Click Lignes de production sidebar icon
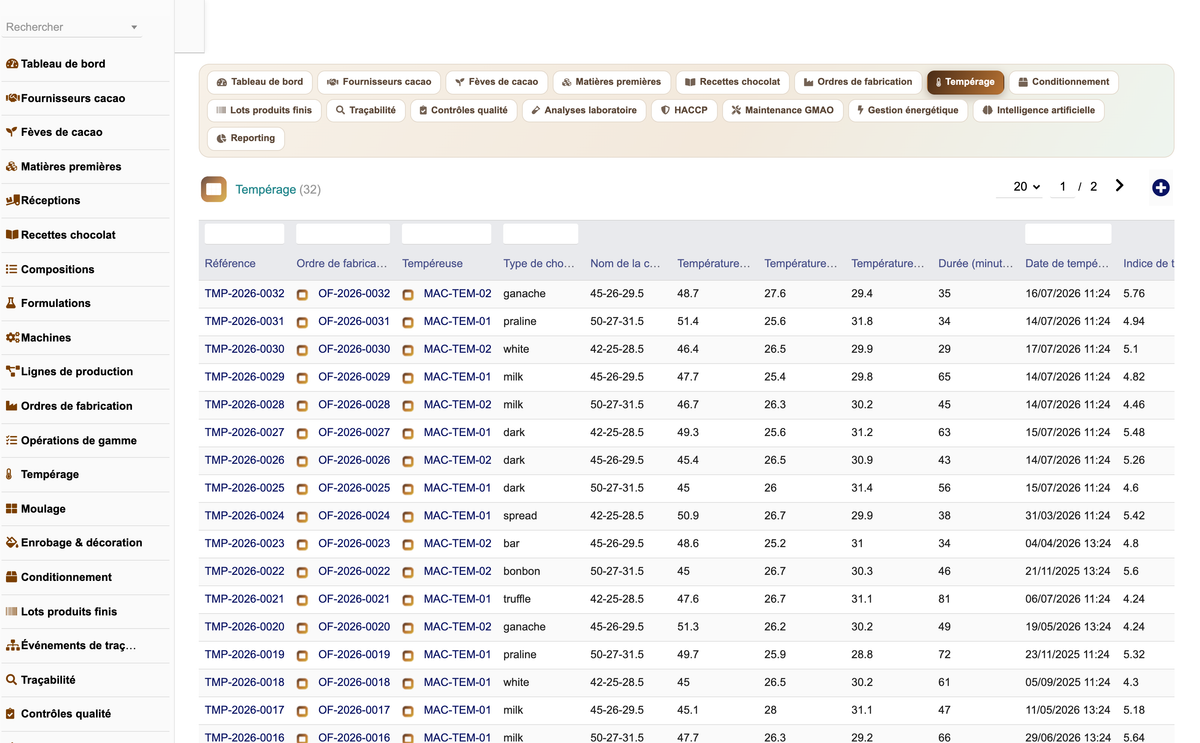The height and width of the screenshot is (743, 1200). [12, 371]
